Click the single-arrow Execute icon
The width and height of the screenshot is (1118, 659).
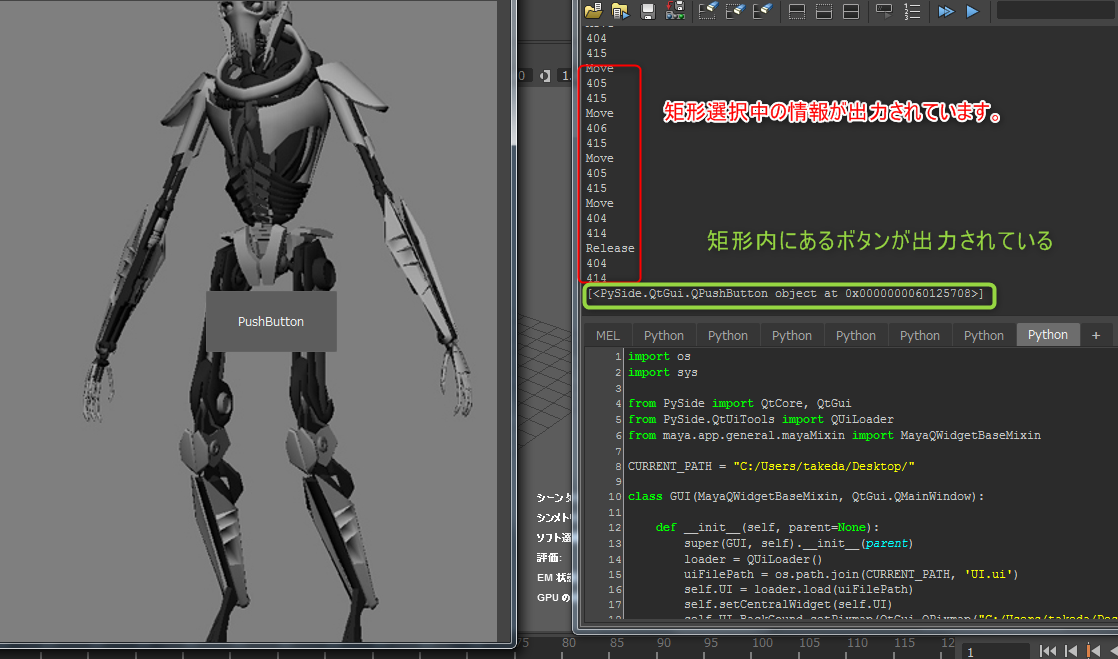[972, 11]
